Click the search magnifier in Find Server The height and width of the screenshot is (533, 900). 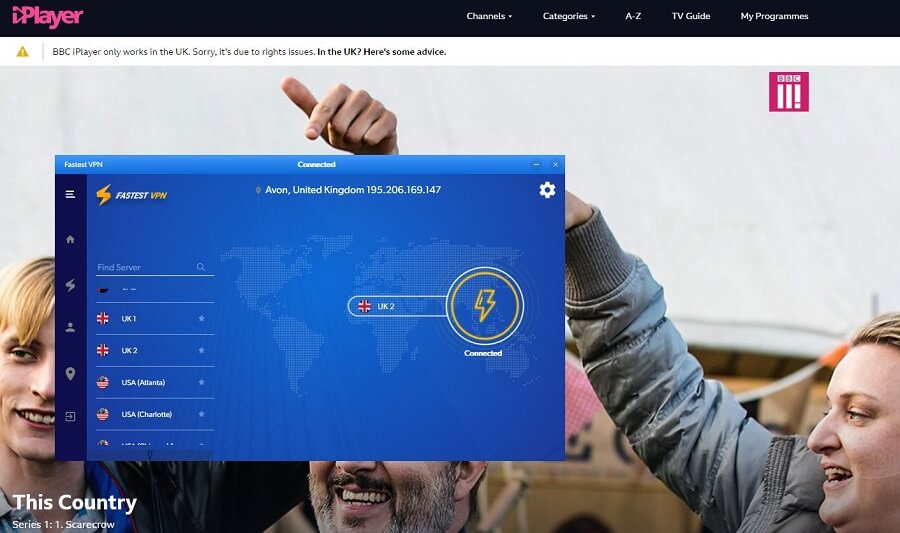coord(201,267)
